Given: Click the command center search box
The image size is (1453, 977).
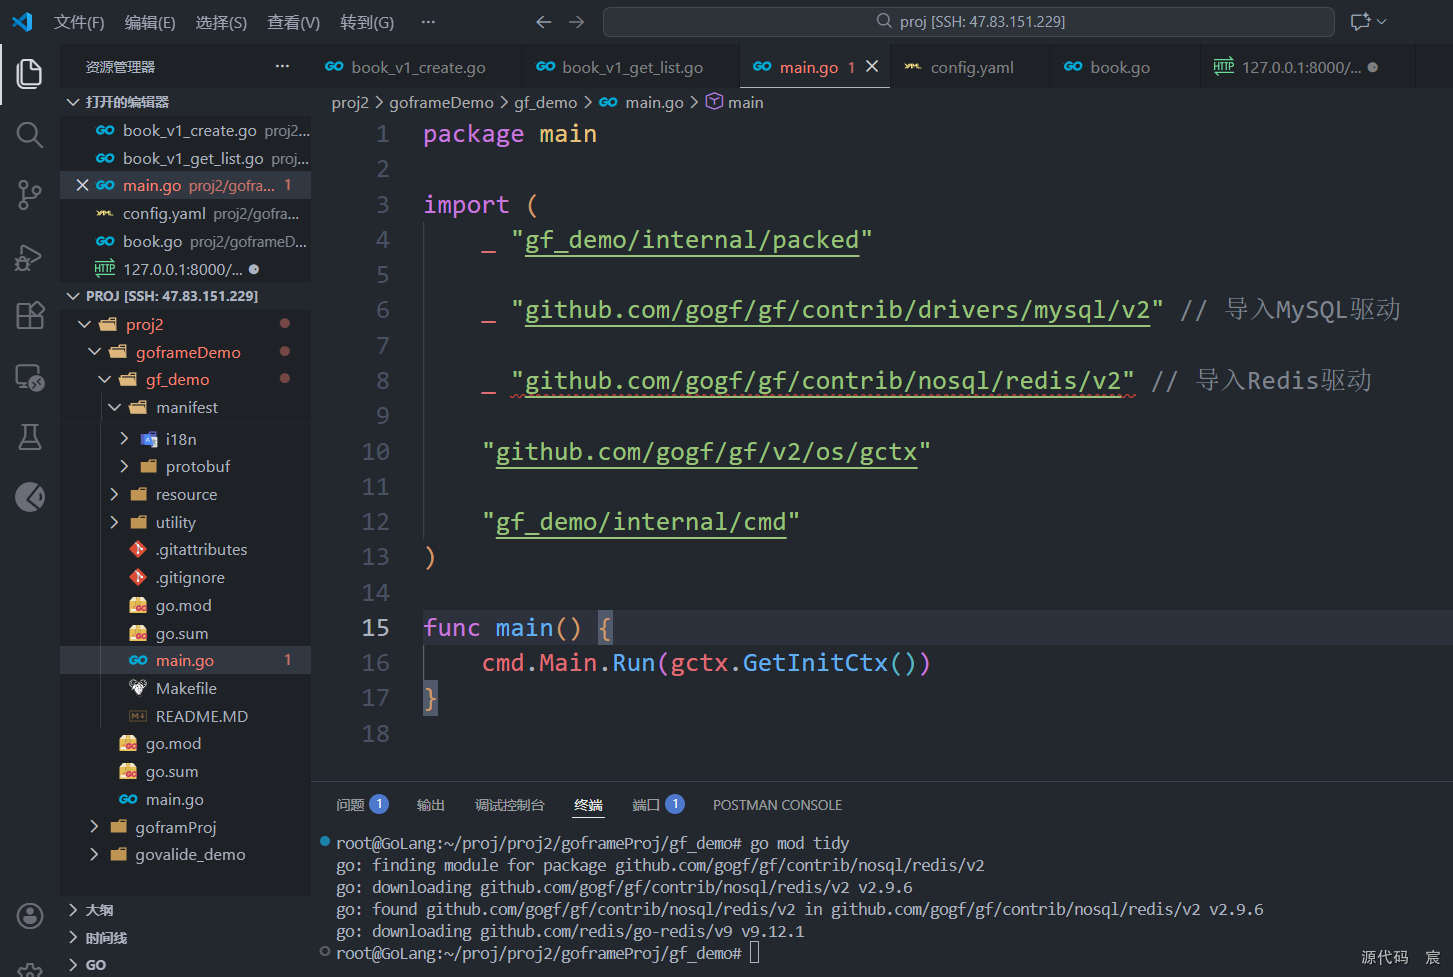Looking at the screenshot, I should point(968,21).
